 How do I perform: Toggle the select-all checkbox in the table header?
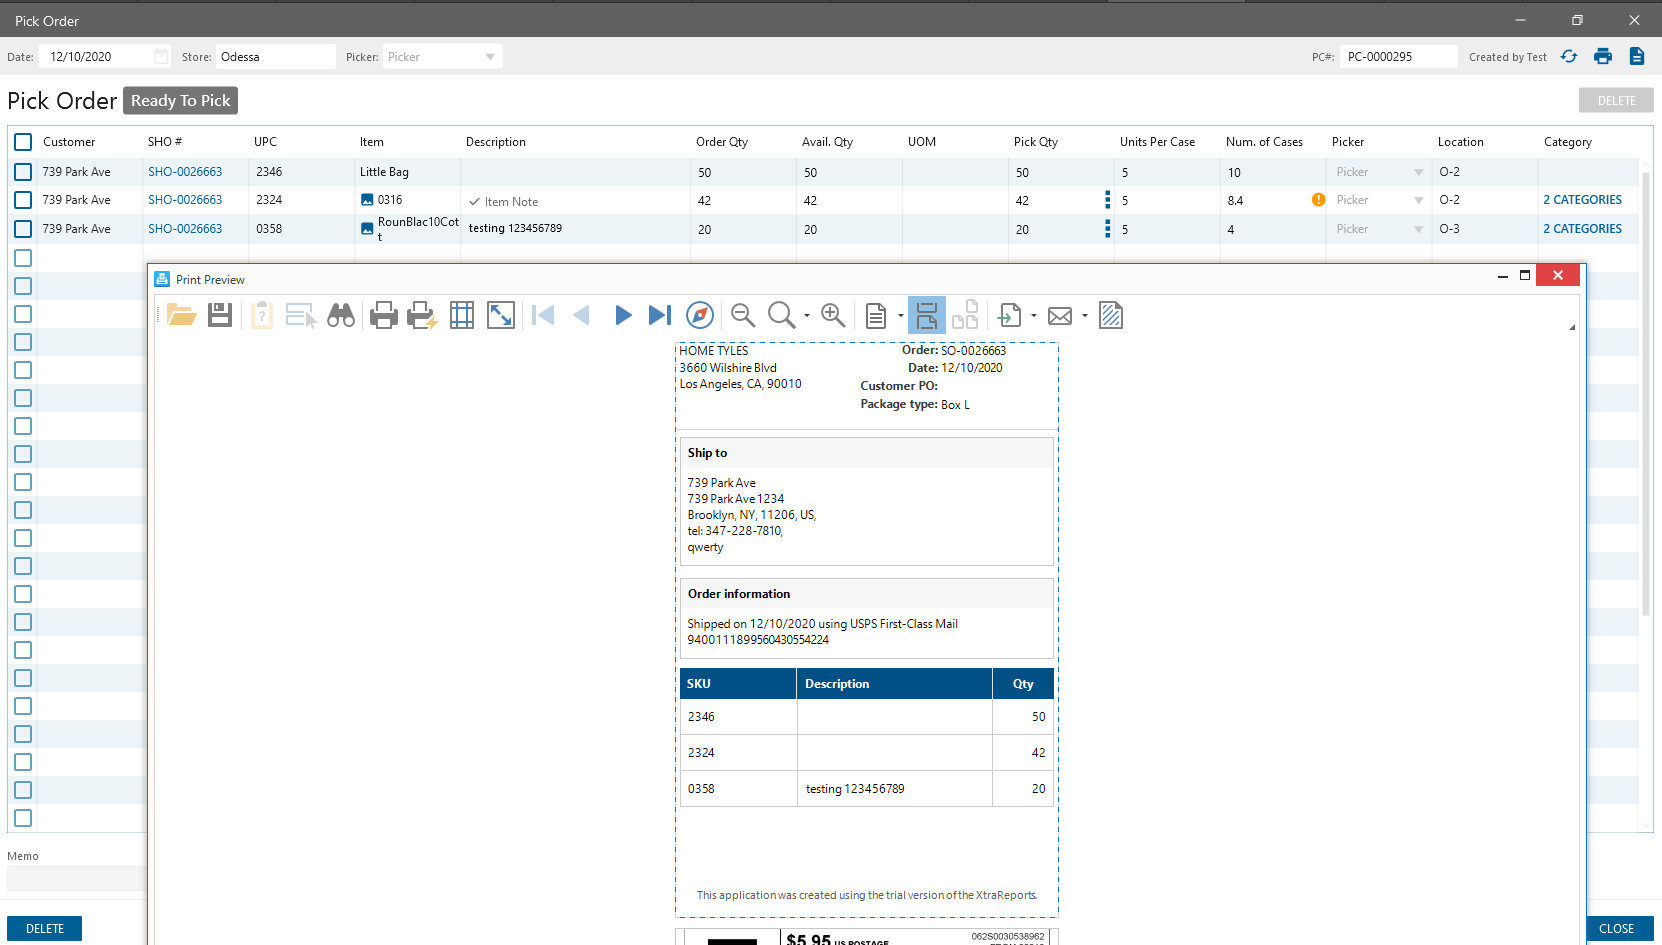pos(23,142)
